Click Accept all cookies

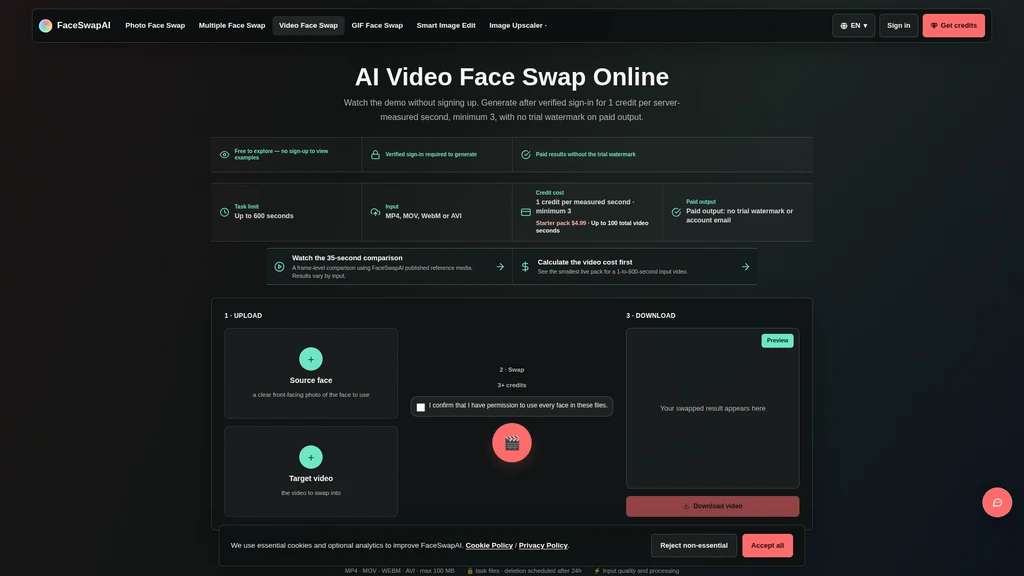coord(767,545)
